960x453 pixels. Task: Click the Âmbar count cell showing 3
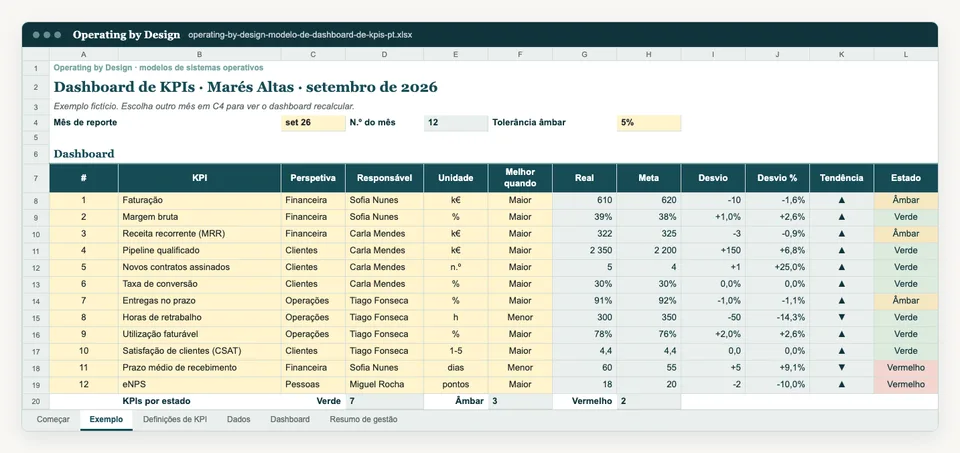pyautogui.click(x=520, y=402)
